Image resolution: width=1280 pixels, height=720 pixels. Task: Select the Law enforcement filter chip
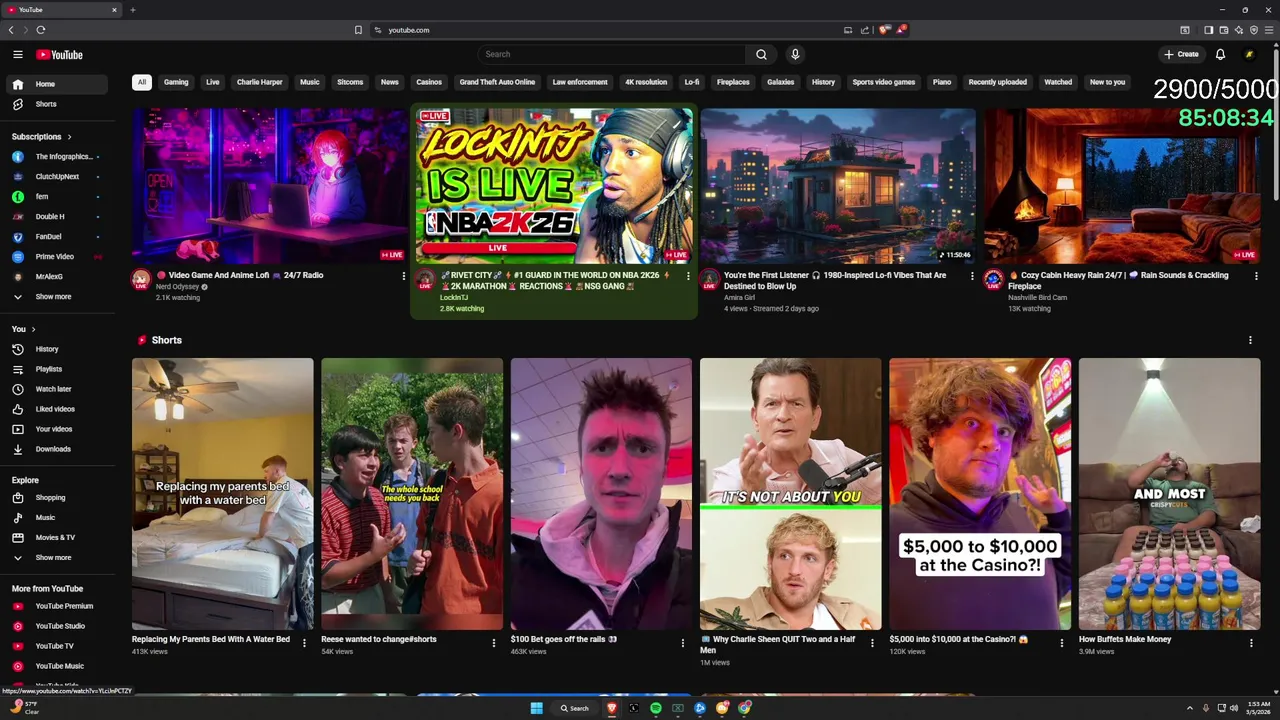click(580, 82)
